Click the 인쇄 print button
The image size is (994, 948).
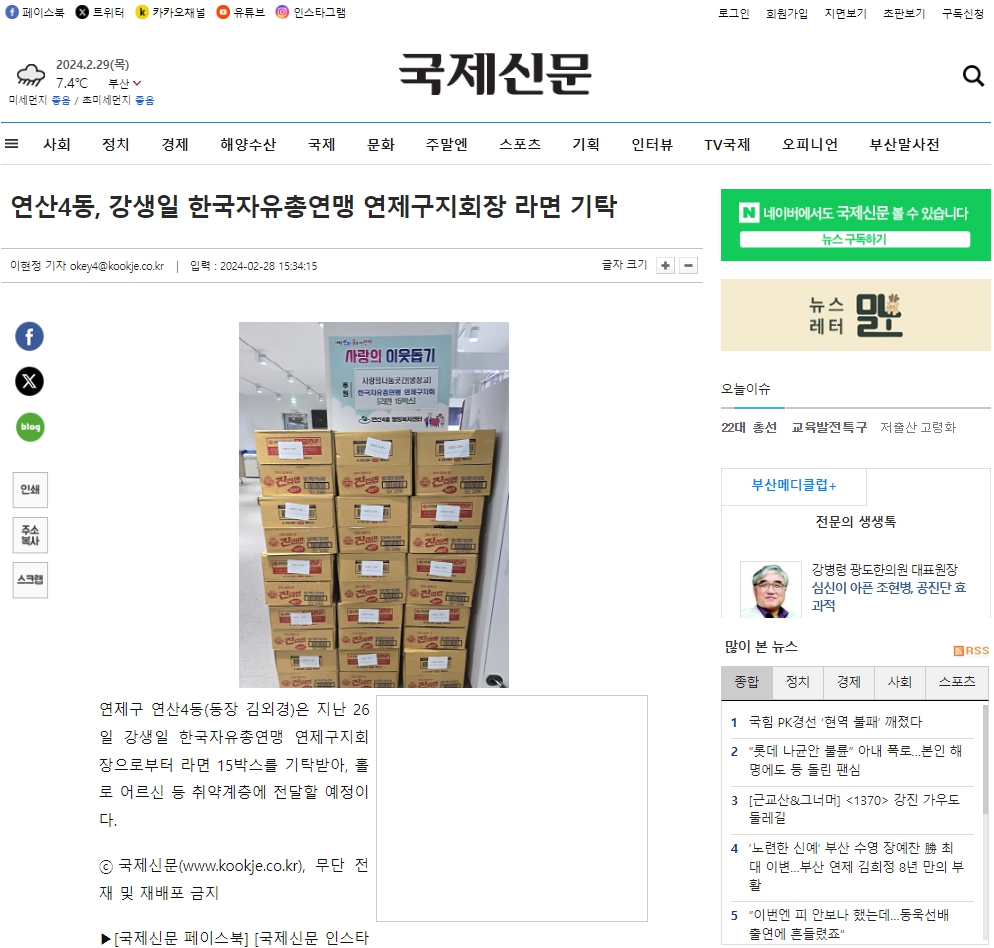coord(30,490)
